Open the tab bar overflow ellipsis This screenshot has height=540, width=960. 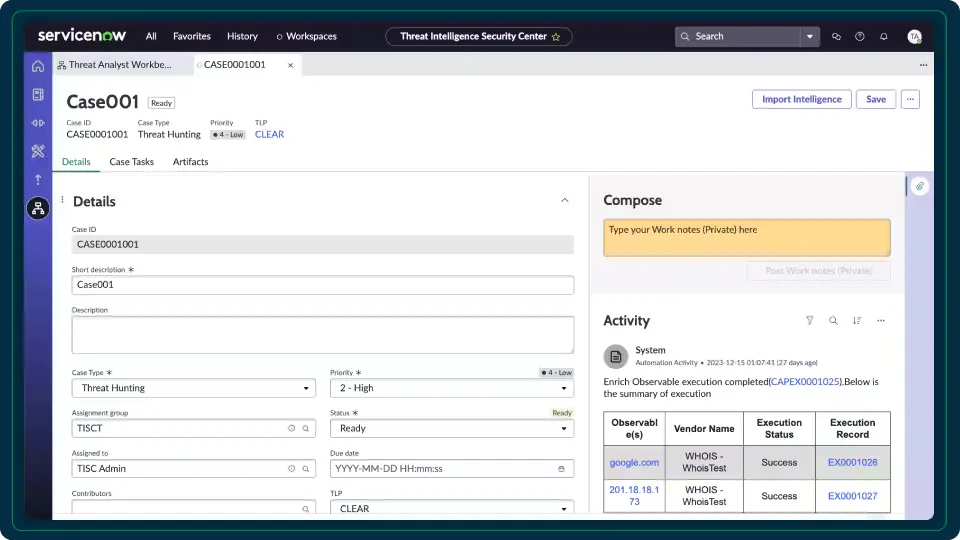click(x=923, y=65)
